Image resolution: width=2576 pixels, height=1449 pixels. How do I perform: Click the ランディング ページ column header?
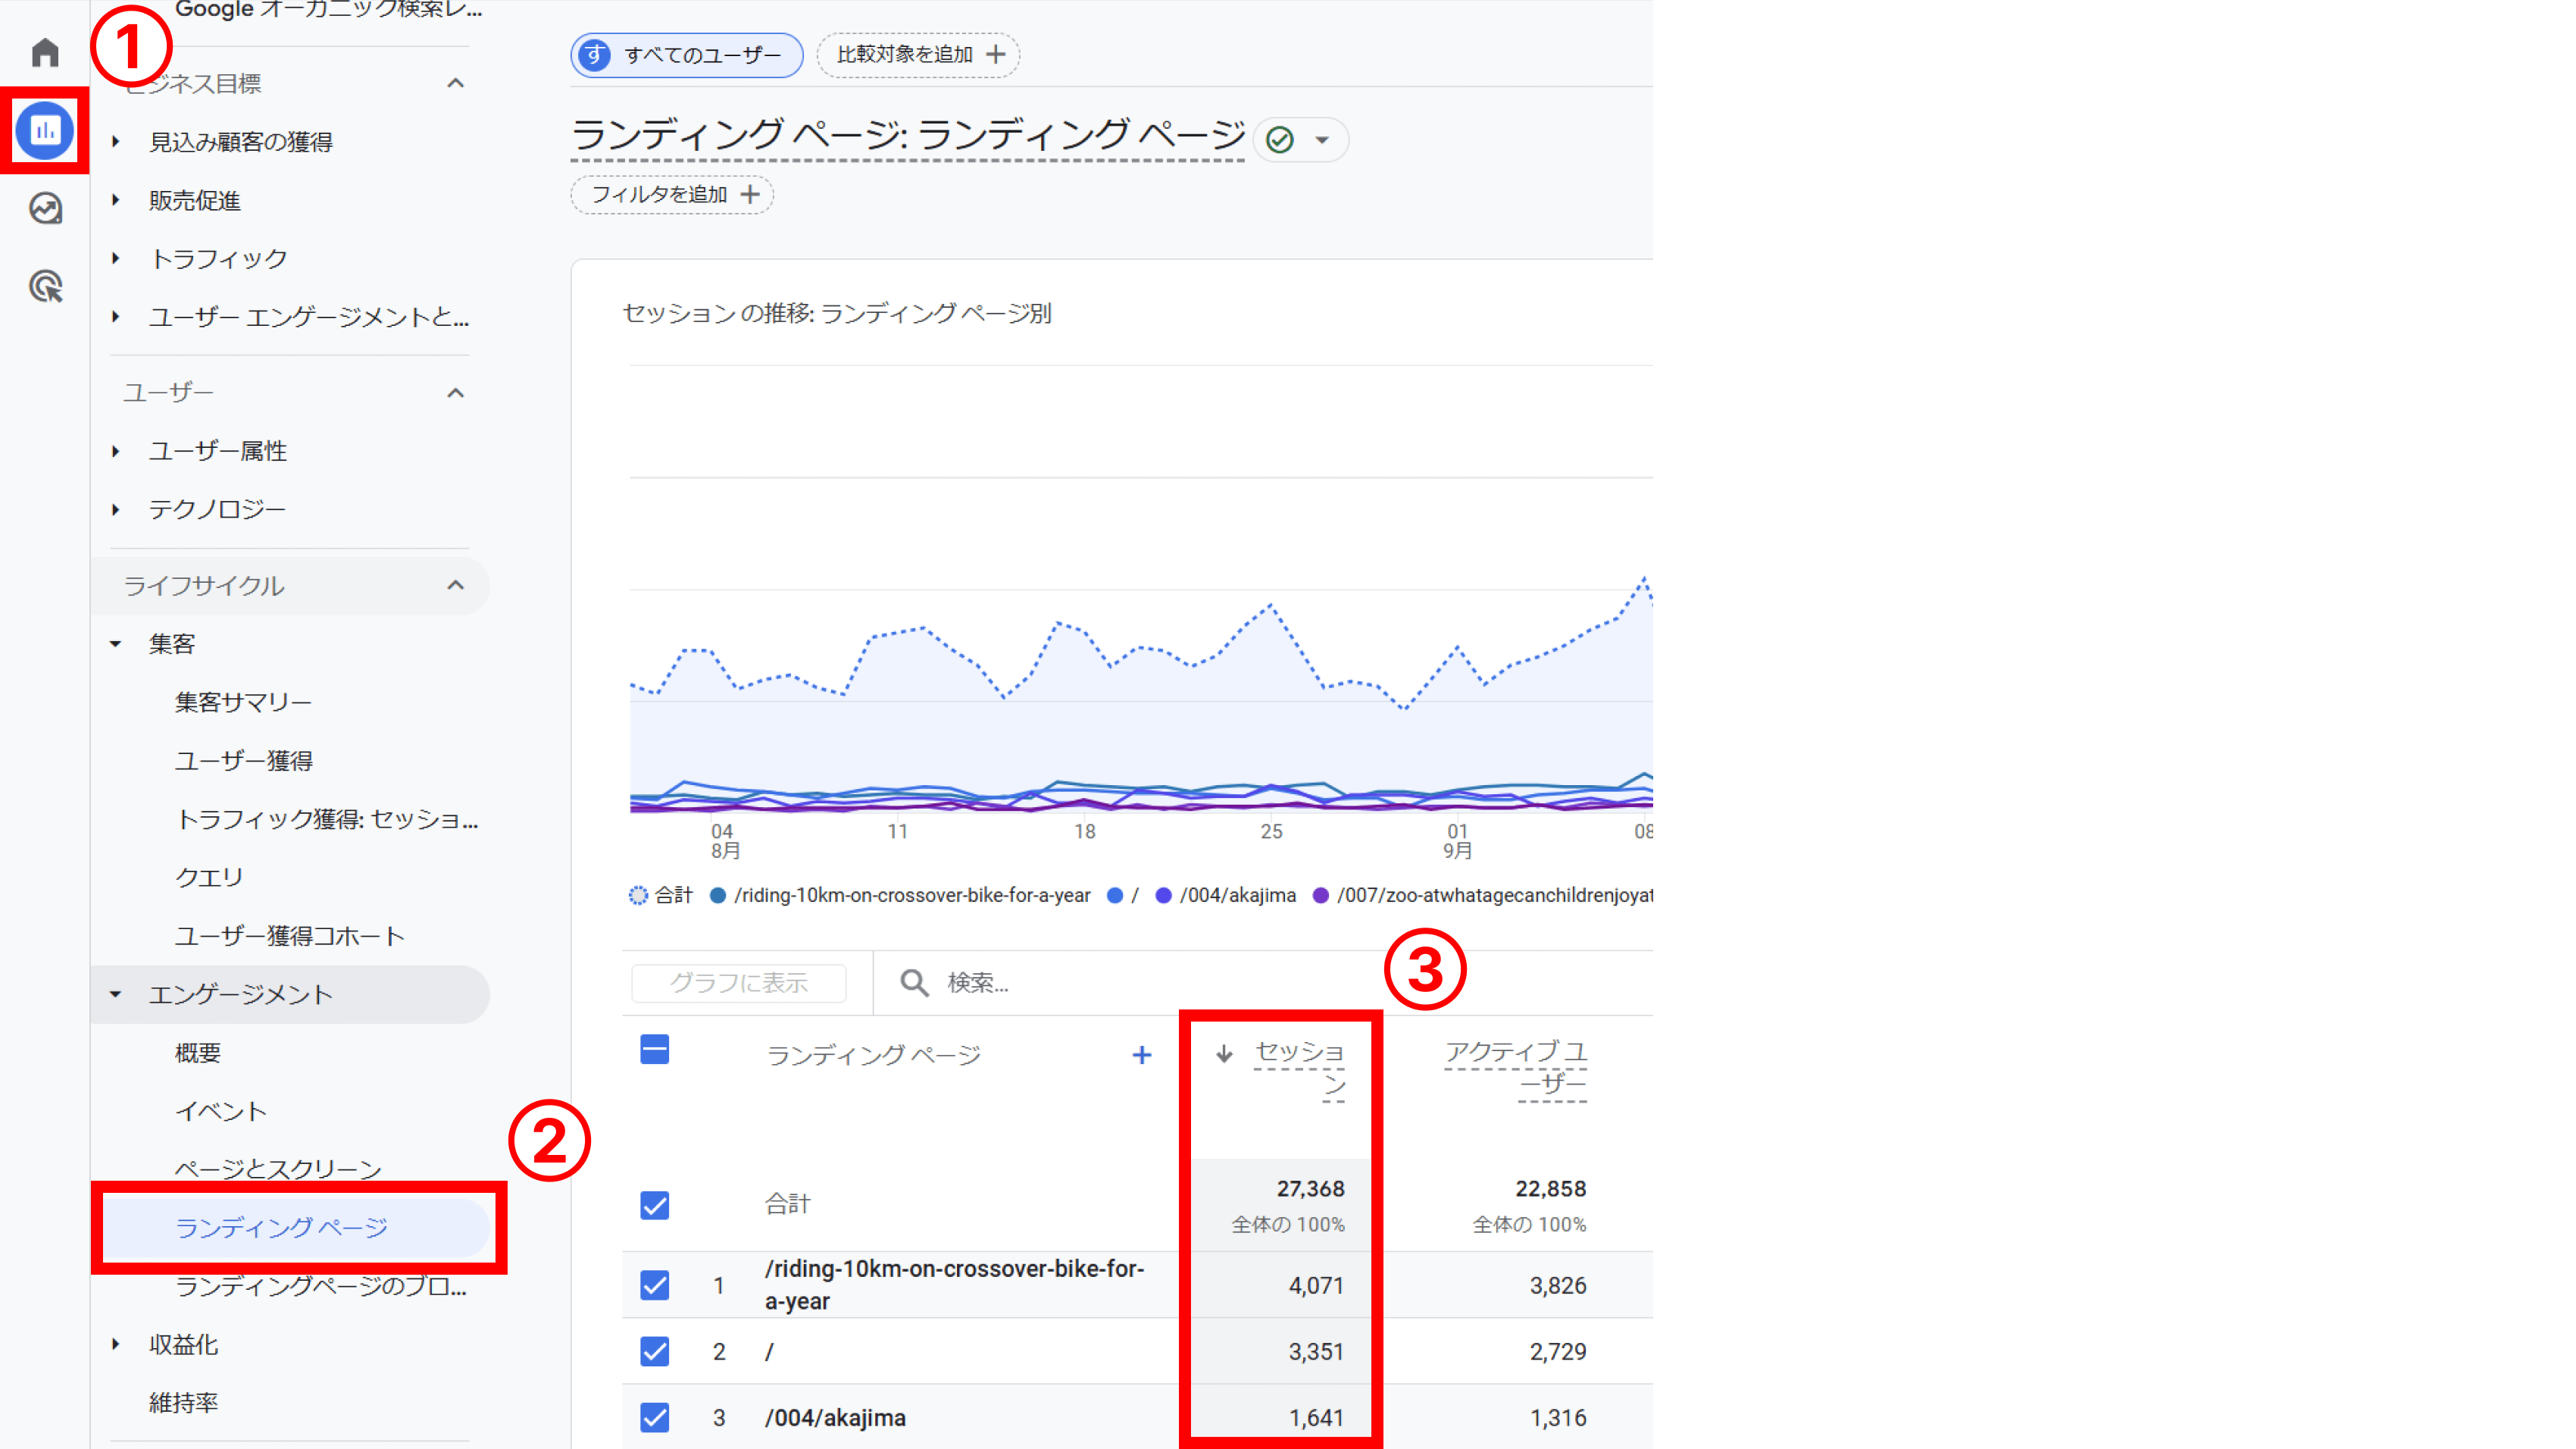coord(873,1054)
